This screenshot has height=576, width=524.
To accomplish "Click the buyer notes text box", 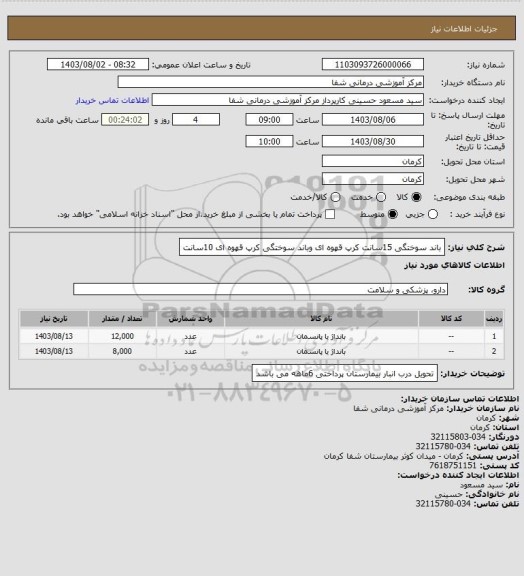I will point(345,374).
